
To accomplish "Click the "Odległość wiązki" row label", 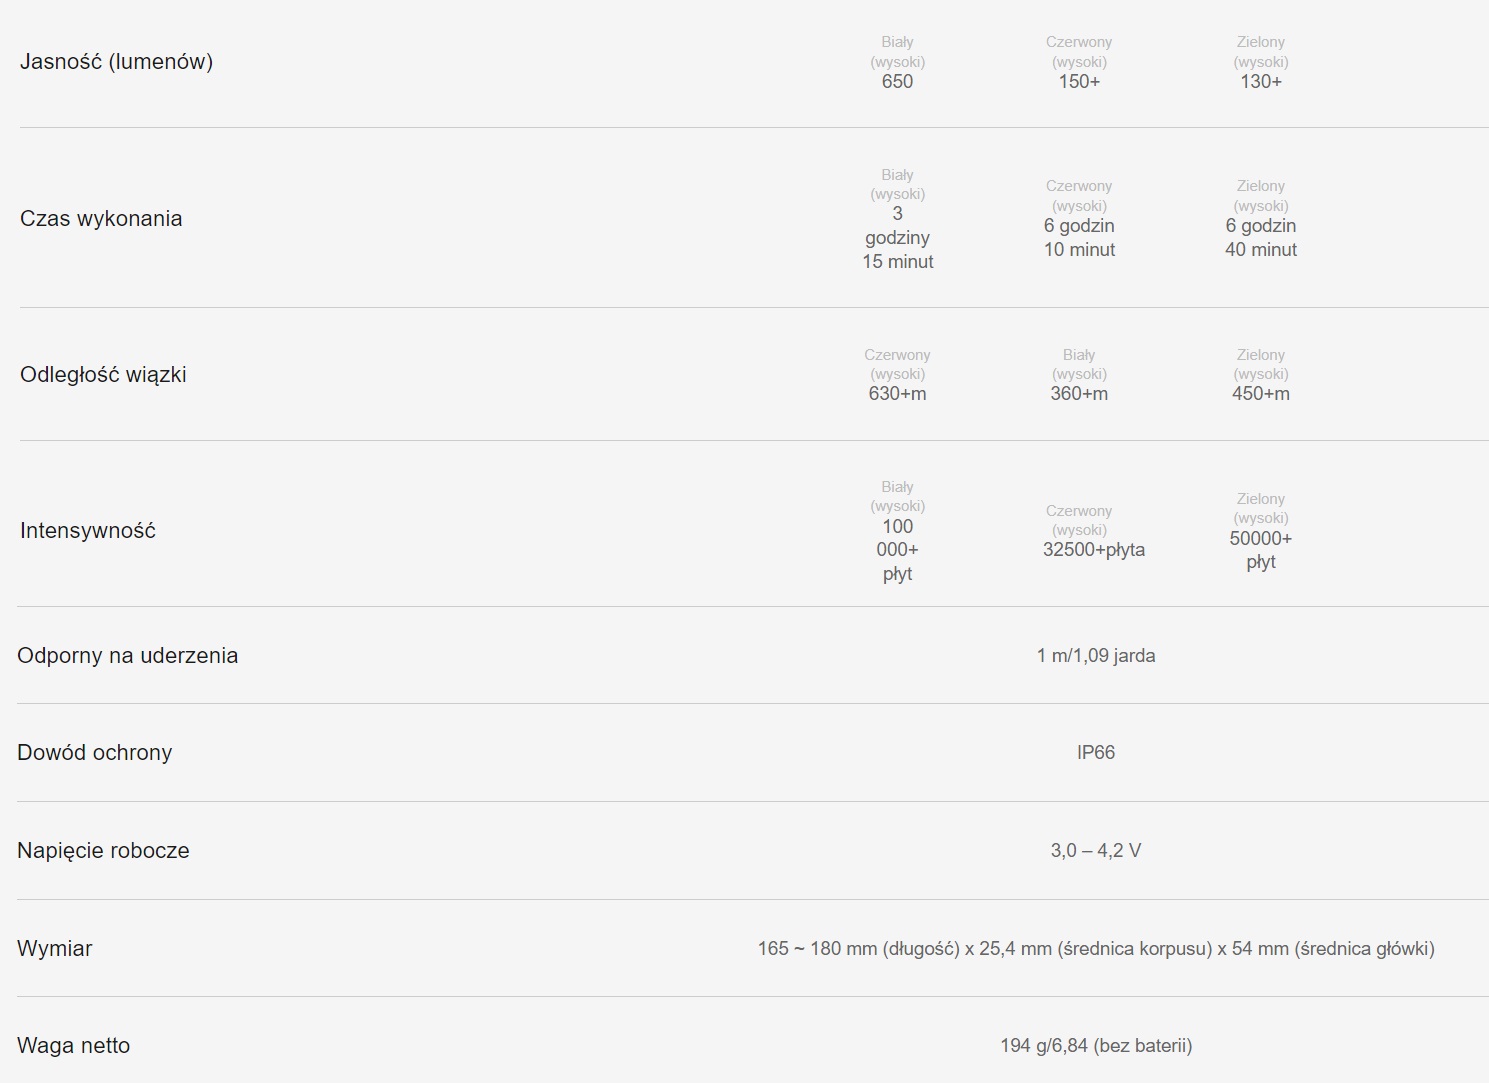I will (103, 375).
